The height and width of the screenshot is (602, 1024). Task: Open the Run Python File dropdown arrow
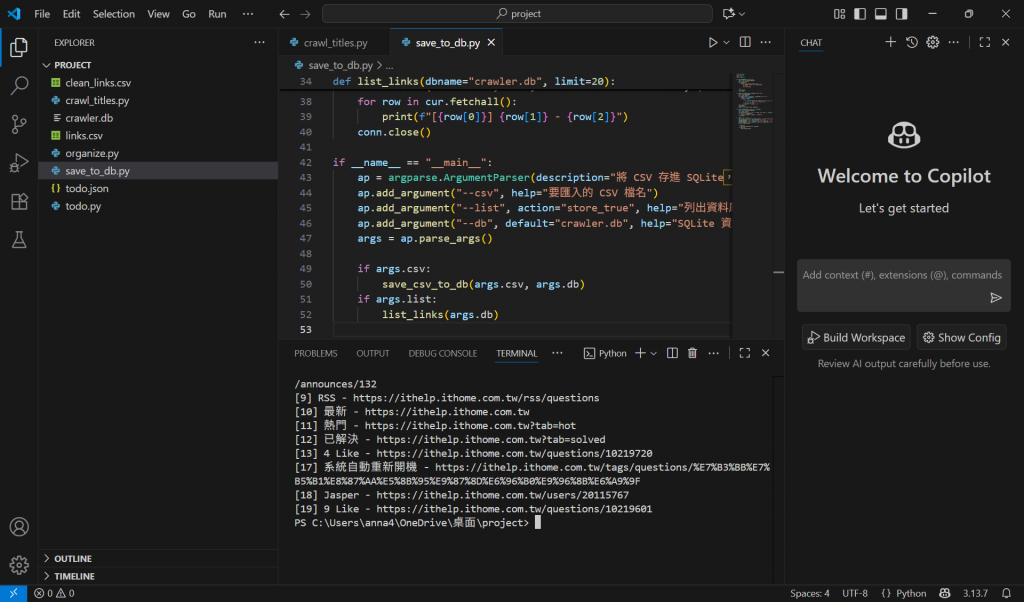[x=727, y=43]
